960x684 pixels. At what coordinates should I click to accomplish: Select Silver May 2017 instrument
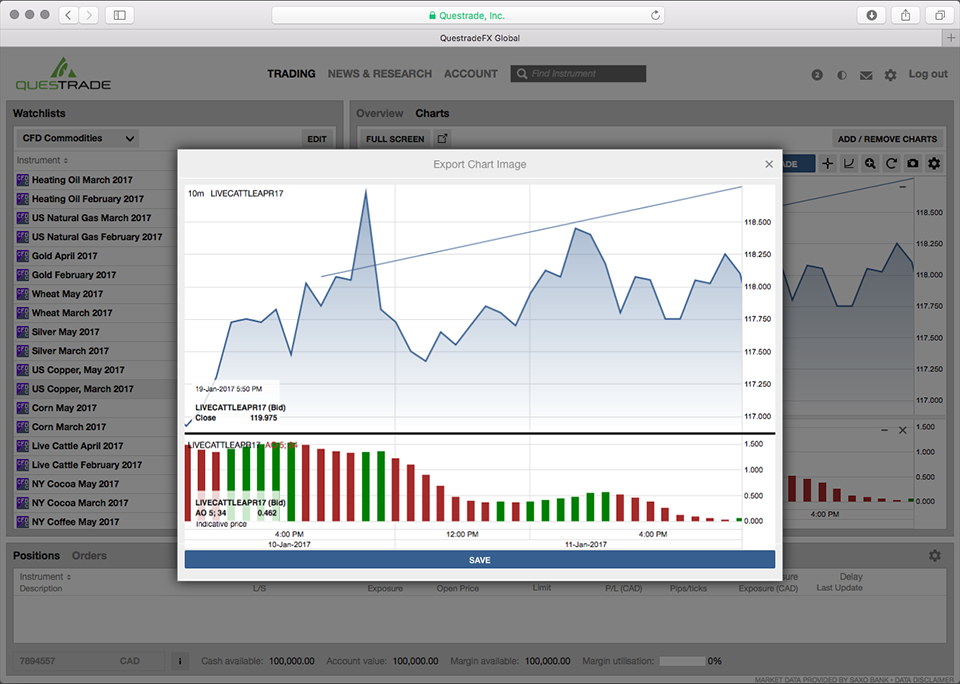(66, 332)
